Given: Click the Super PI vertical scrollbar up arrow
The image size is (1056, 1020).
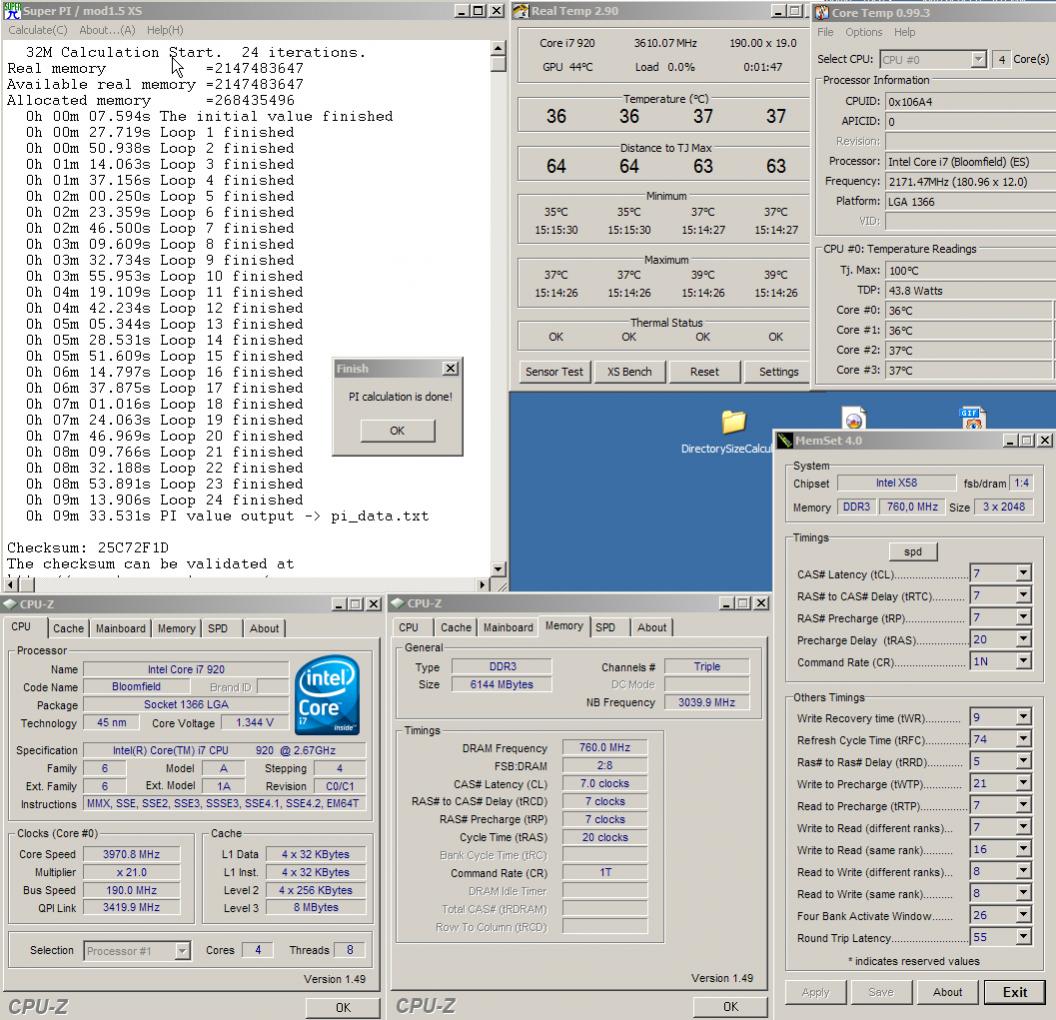Looking at the screenshot, I should pyautogui.click(x=499, y=49).
